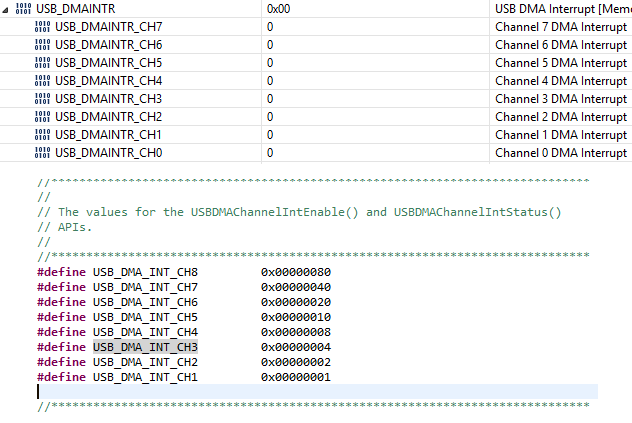Click the USB_DMA_INT_CH8 macro name
Screen dimensions: 632x423
(146, 272)
